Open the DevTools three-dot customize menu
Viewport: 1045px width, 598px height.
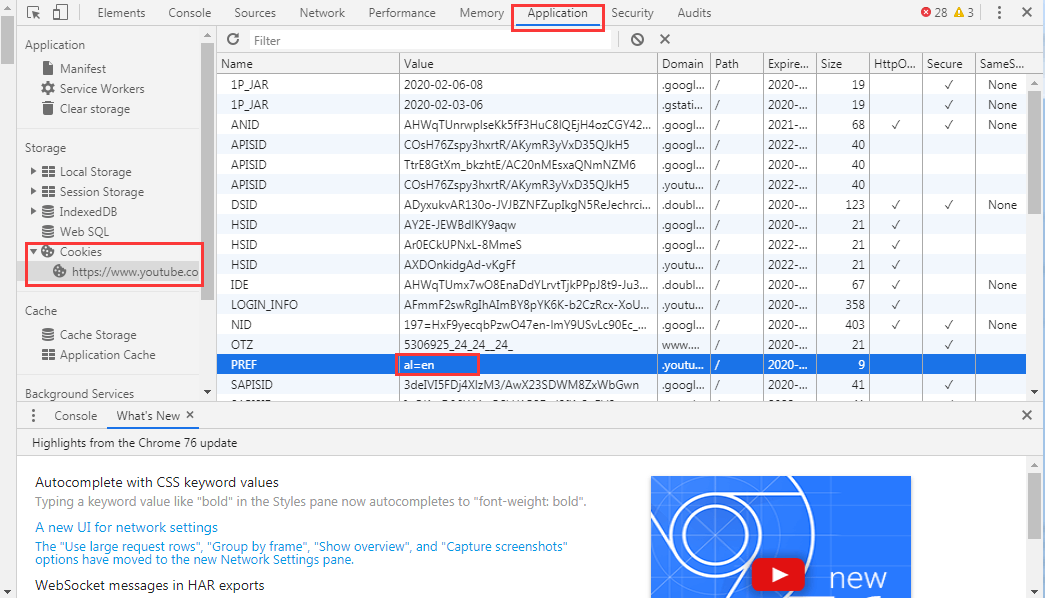point(999,13)
